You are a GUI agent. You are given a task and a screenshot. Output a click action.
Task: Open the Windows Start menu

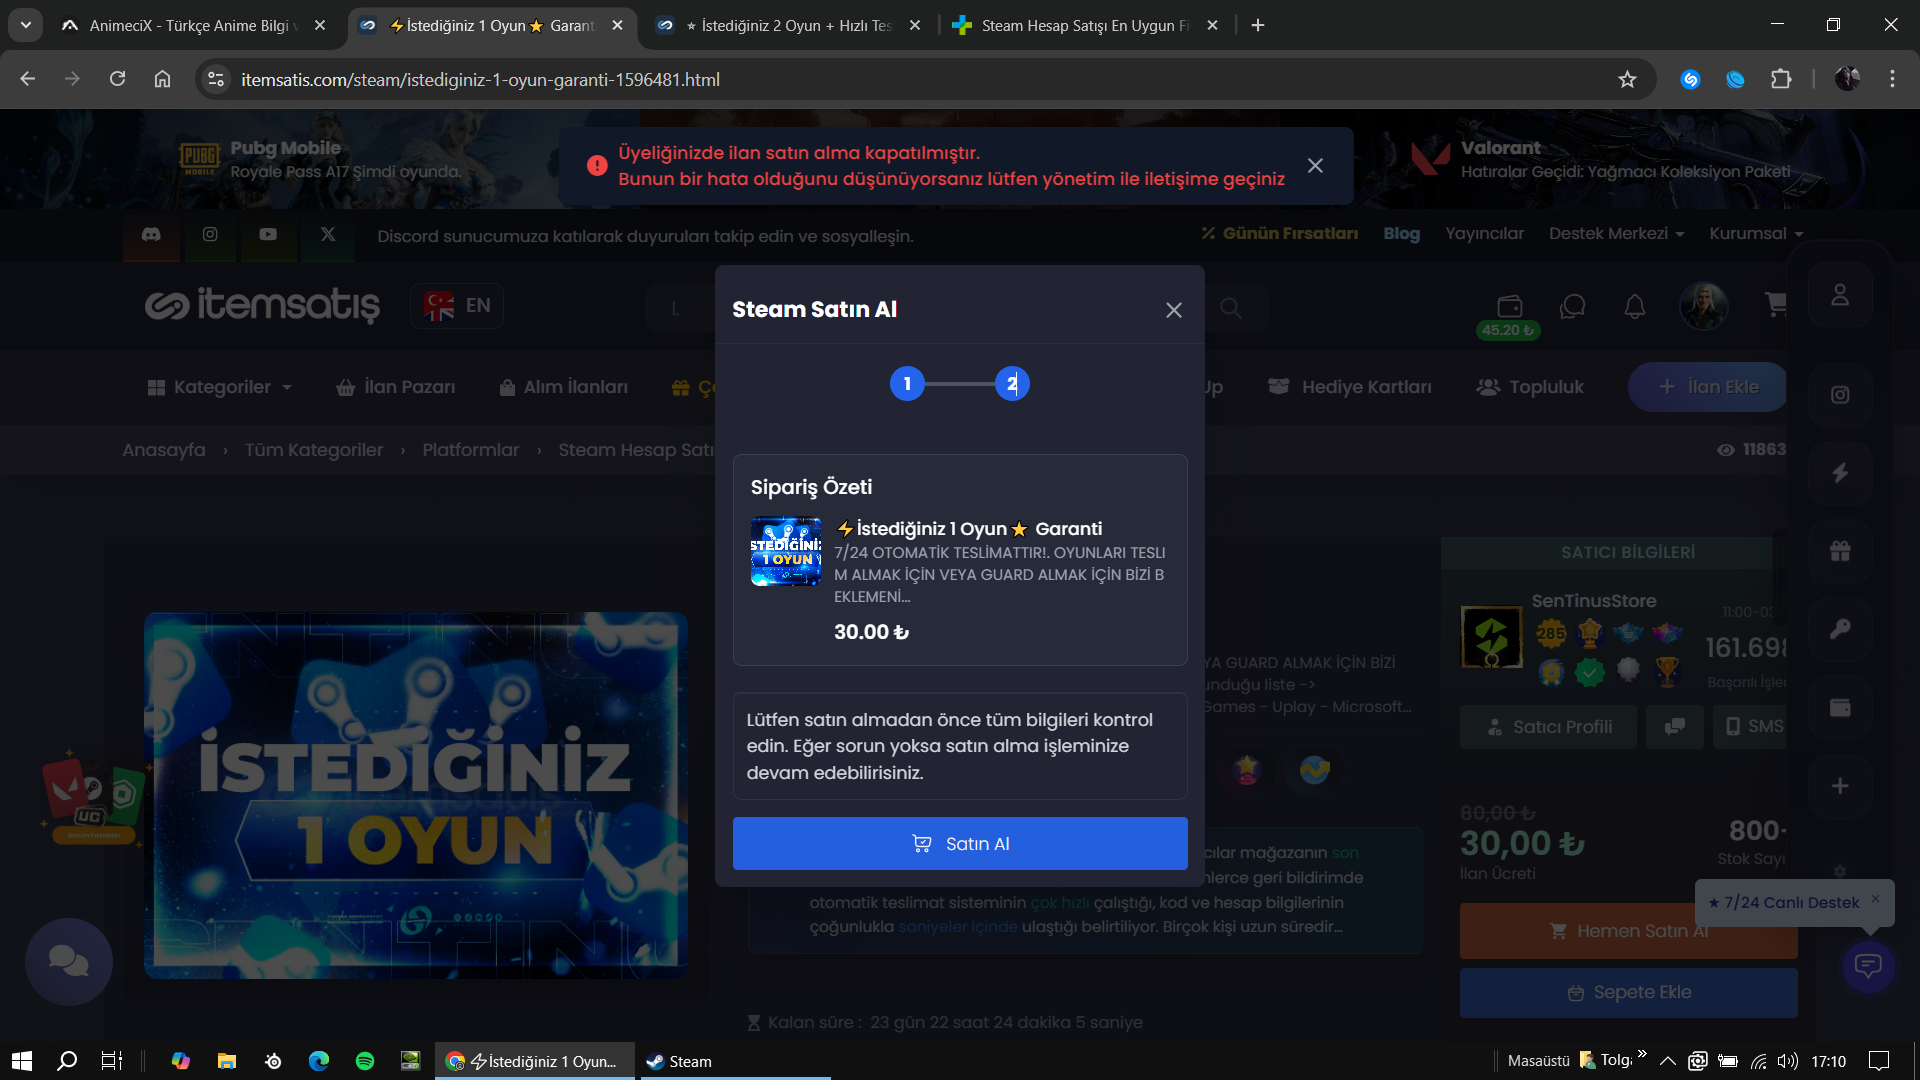pos(22,1061)
